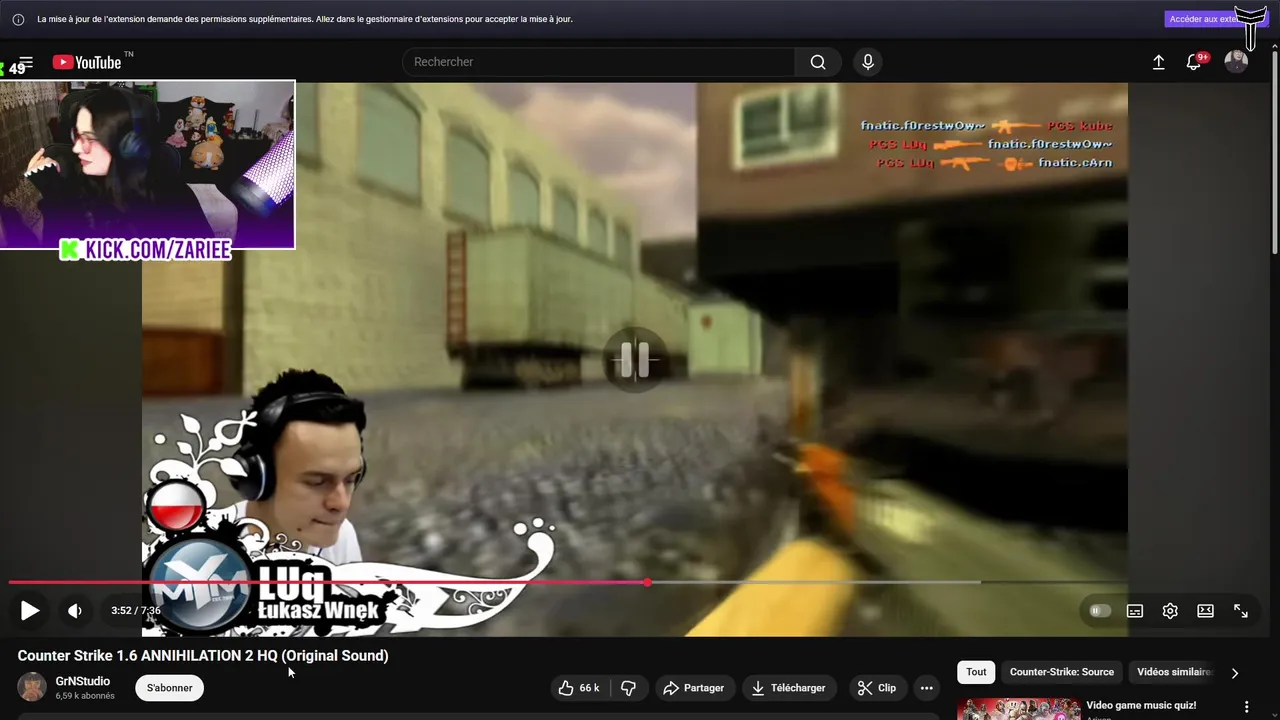Image resolution: width=1280 pixels, height=720 pixels.
Task: Select the Vidéos similaires chip
Action: coord(1172,672)
